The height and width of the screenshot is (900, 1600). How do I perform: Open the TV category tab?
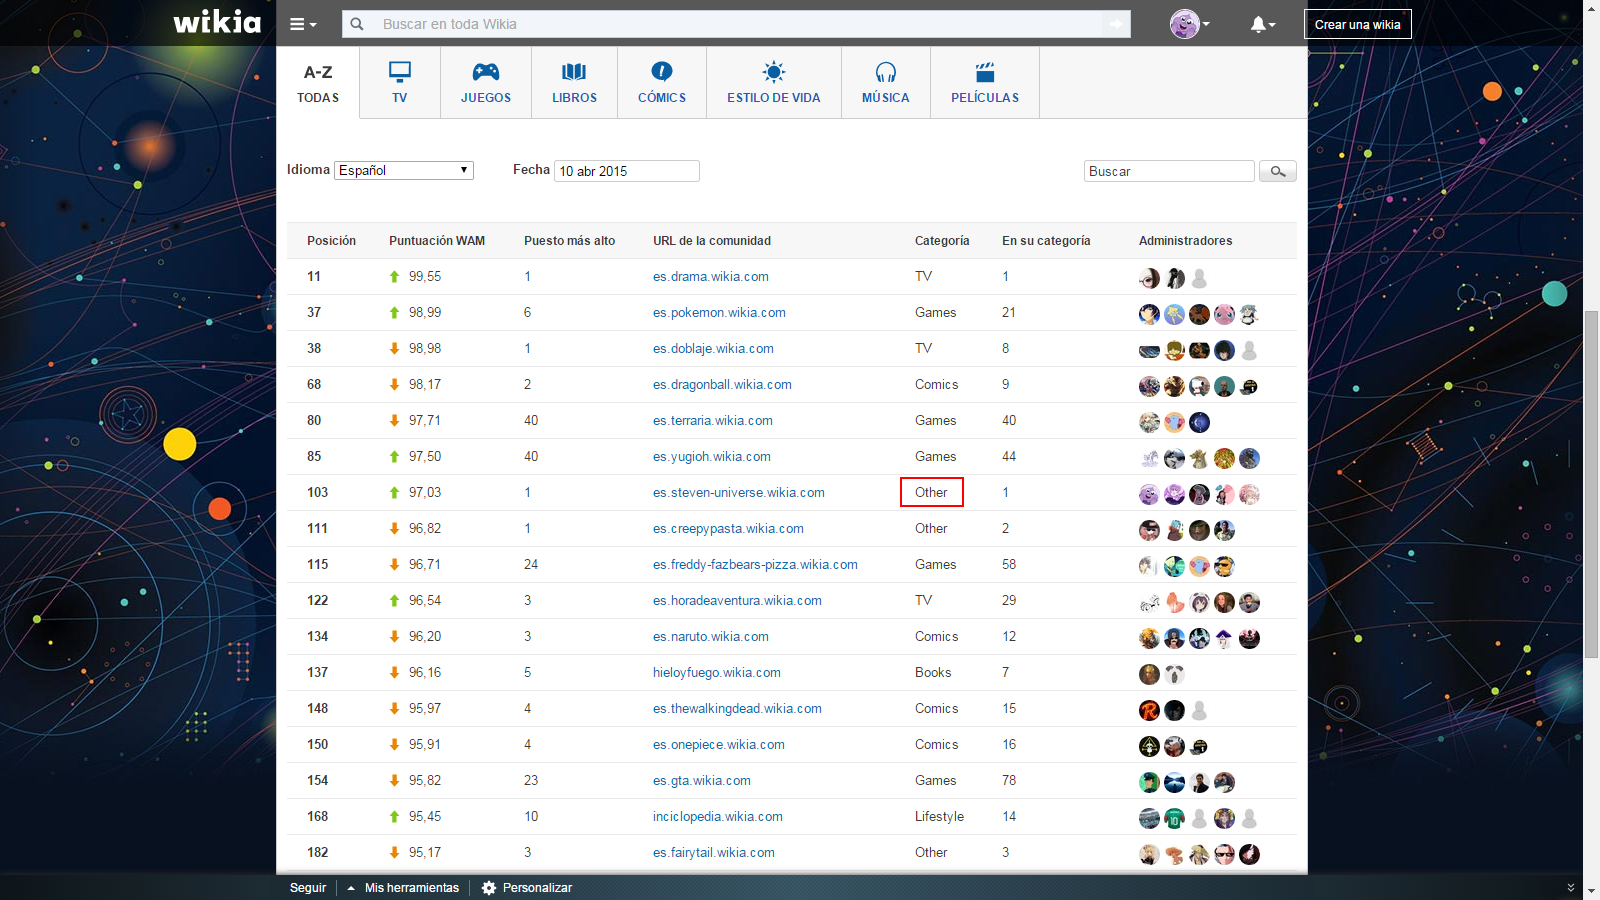(x=400, y=82)
